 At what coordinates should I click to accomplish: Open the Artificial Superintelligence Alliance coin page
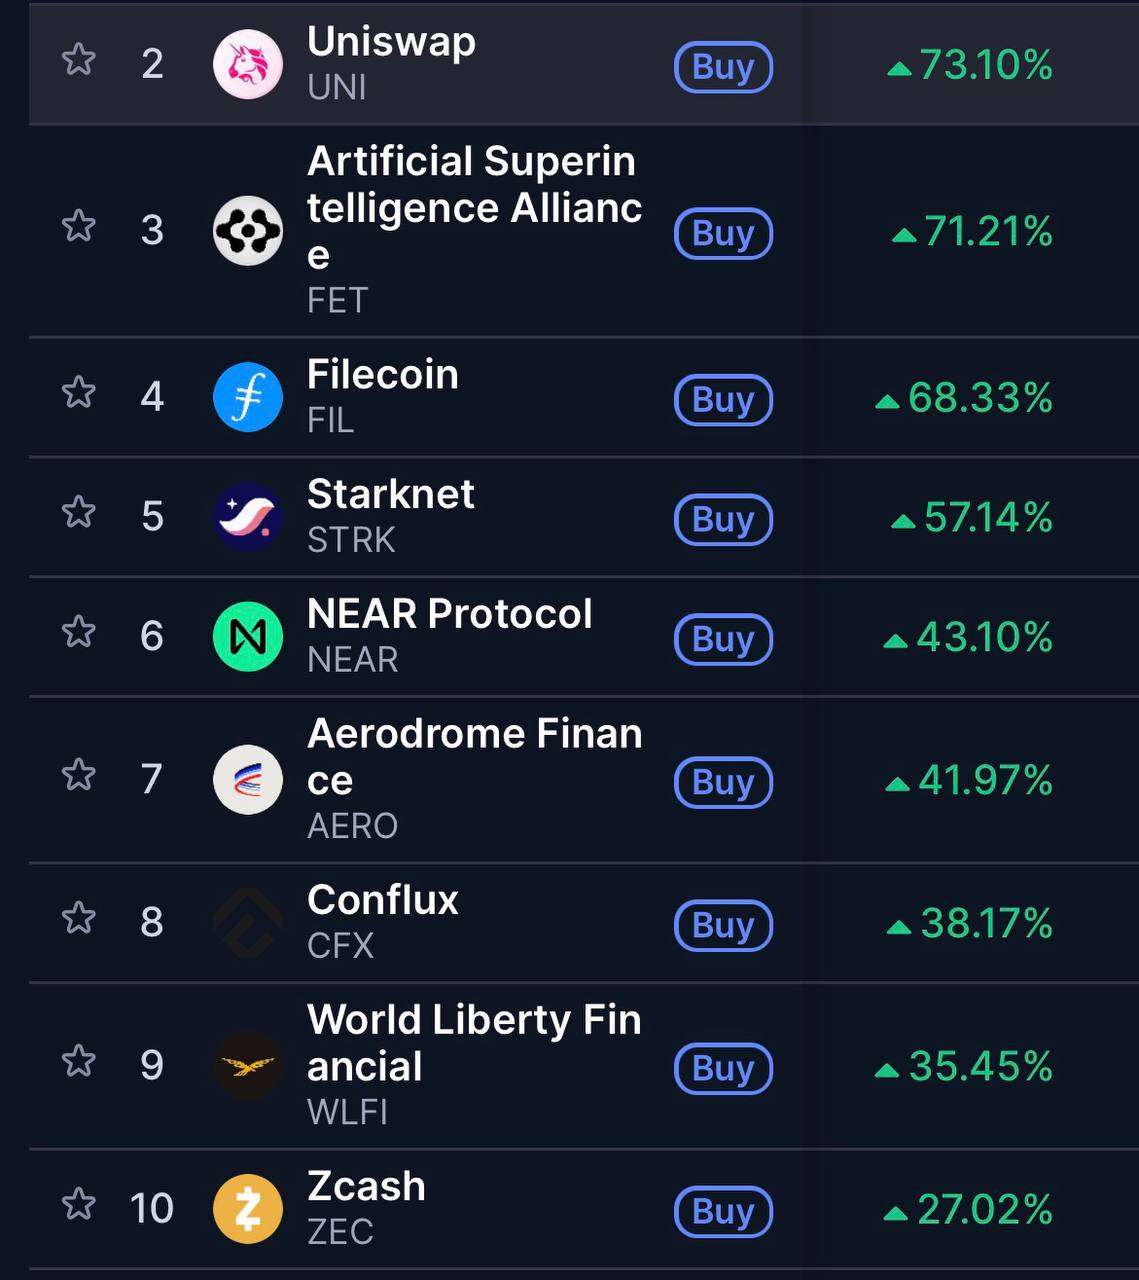(x=473, y=208)
